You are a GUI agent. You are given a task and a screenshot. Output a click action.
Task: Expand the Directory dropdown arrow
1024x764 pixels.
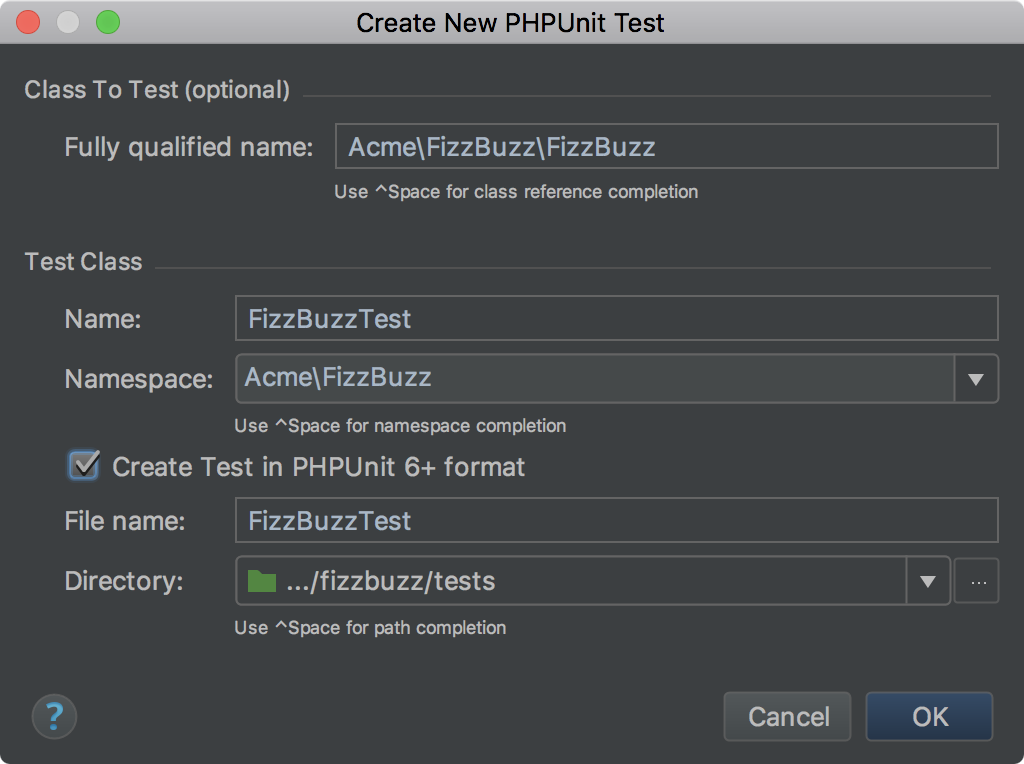click(928, 581)
